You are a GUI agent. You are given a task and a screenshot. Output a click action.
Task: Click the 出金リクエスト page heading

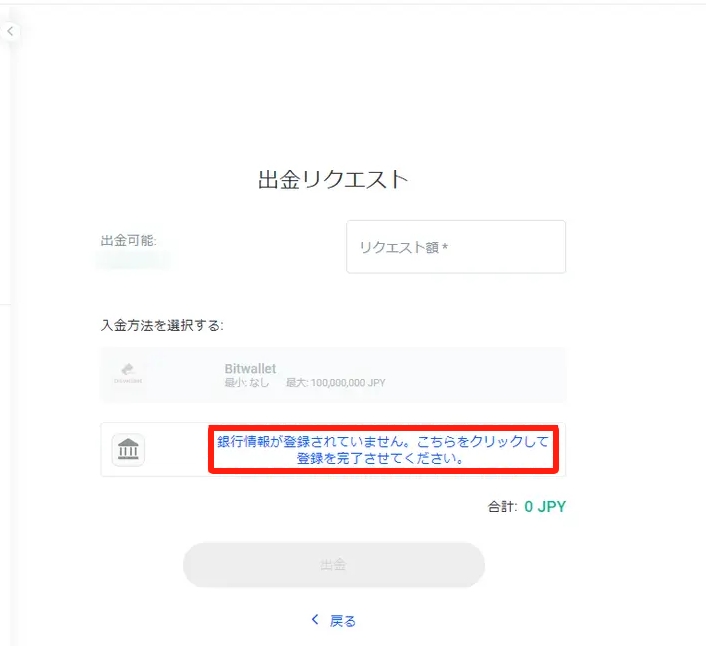pos(333,179)
